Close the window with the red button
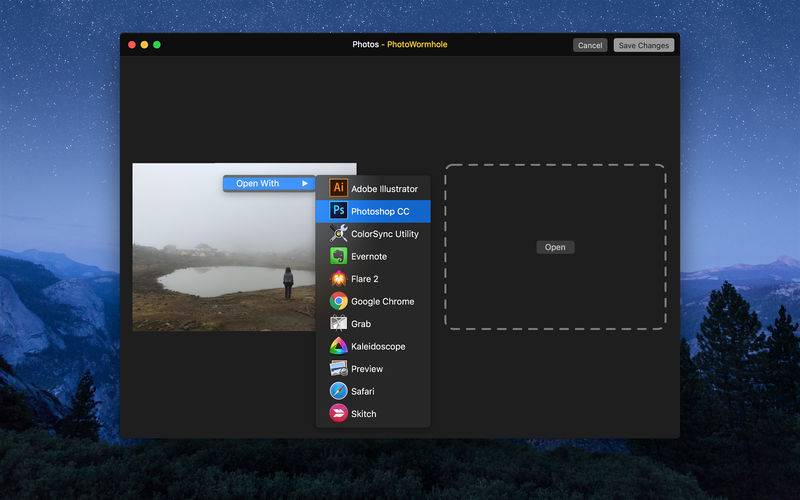Viewport: 800px width, 500px height. pyautogui.click(x=132, y=45)
